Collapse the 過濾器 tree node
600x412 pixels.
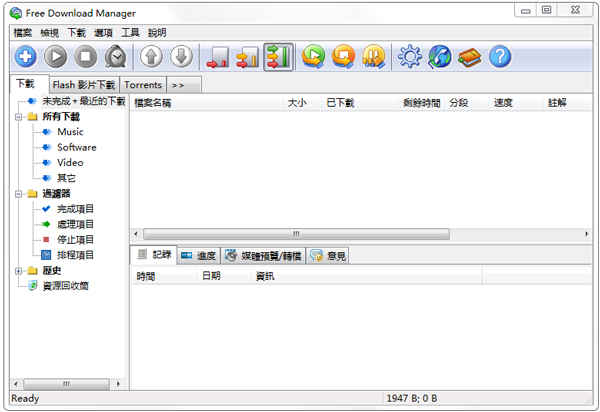pyautogui.click(x=18, y=194)
